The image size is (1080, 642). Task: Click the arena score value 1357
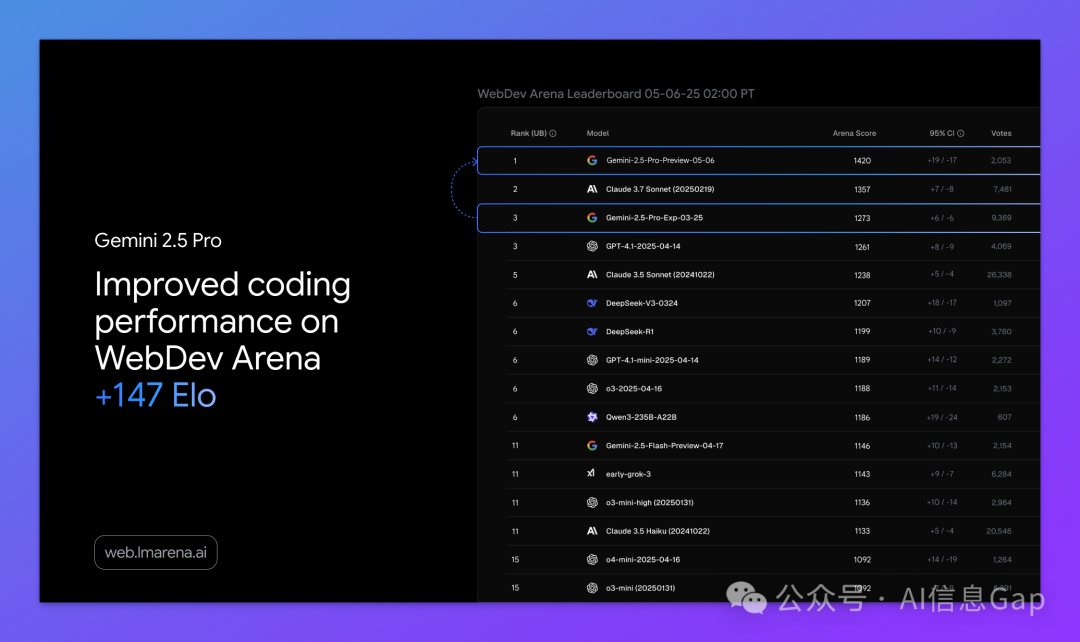tap(862, 189)
